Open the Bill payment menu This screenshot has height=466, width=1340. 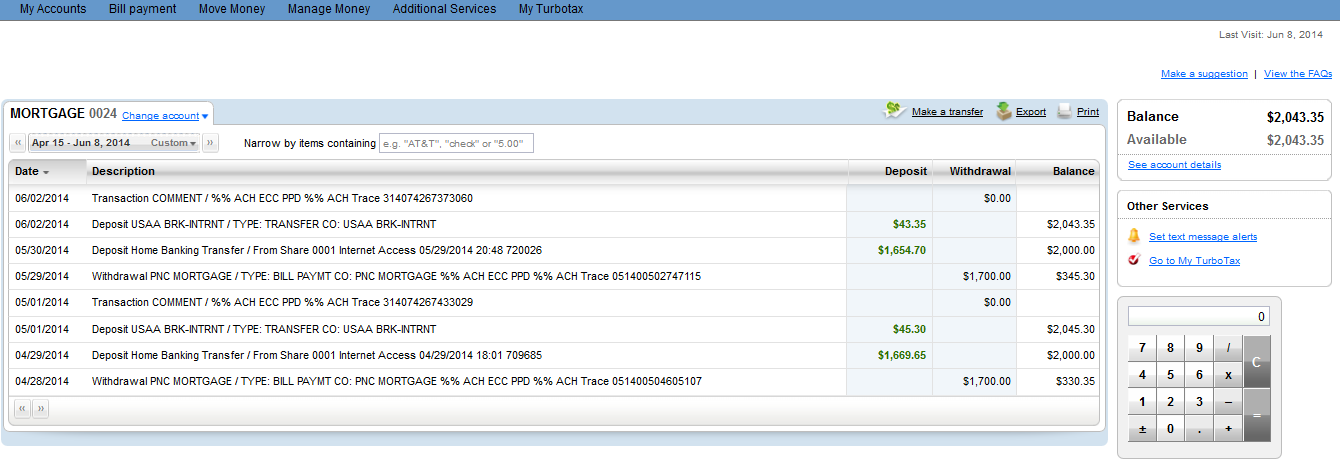coord(143,9)
